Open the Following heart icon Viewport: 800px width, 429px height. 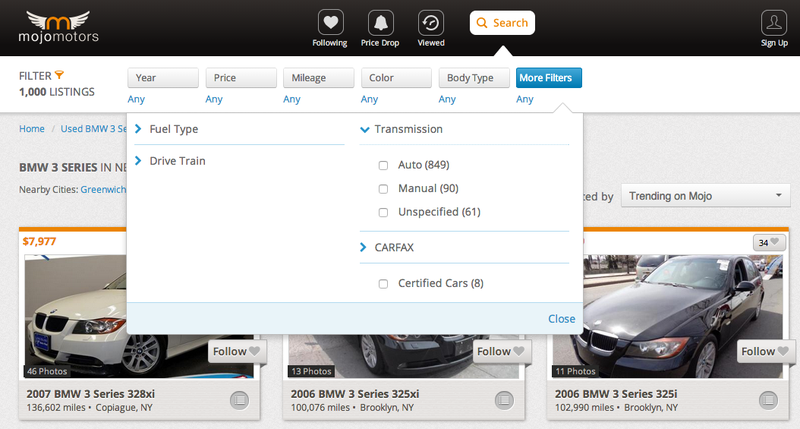[x=330, y=23]
